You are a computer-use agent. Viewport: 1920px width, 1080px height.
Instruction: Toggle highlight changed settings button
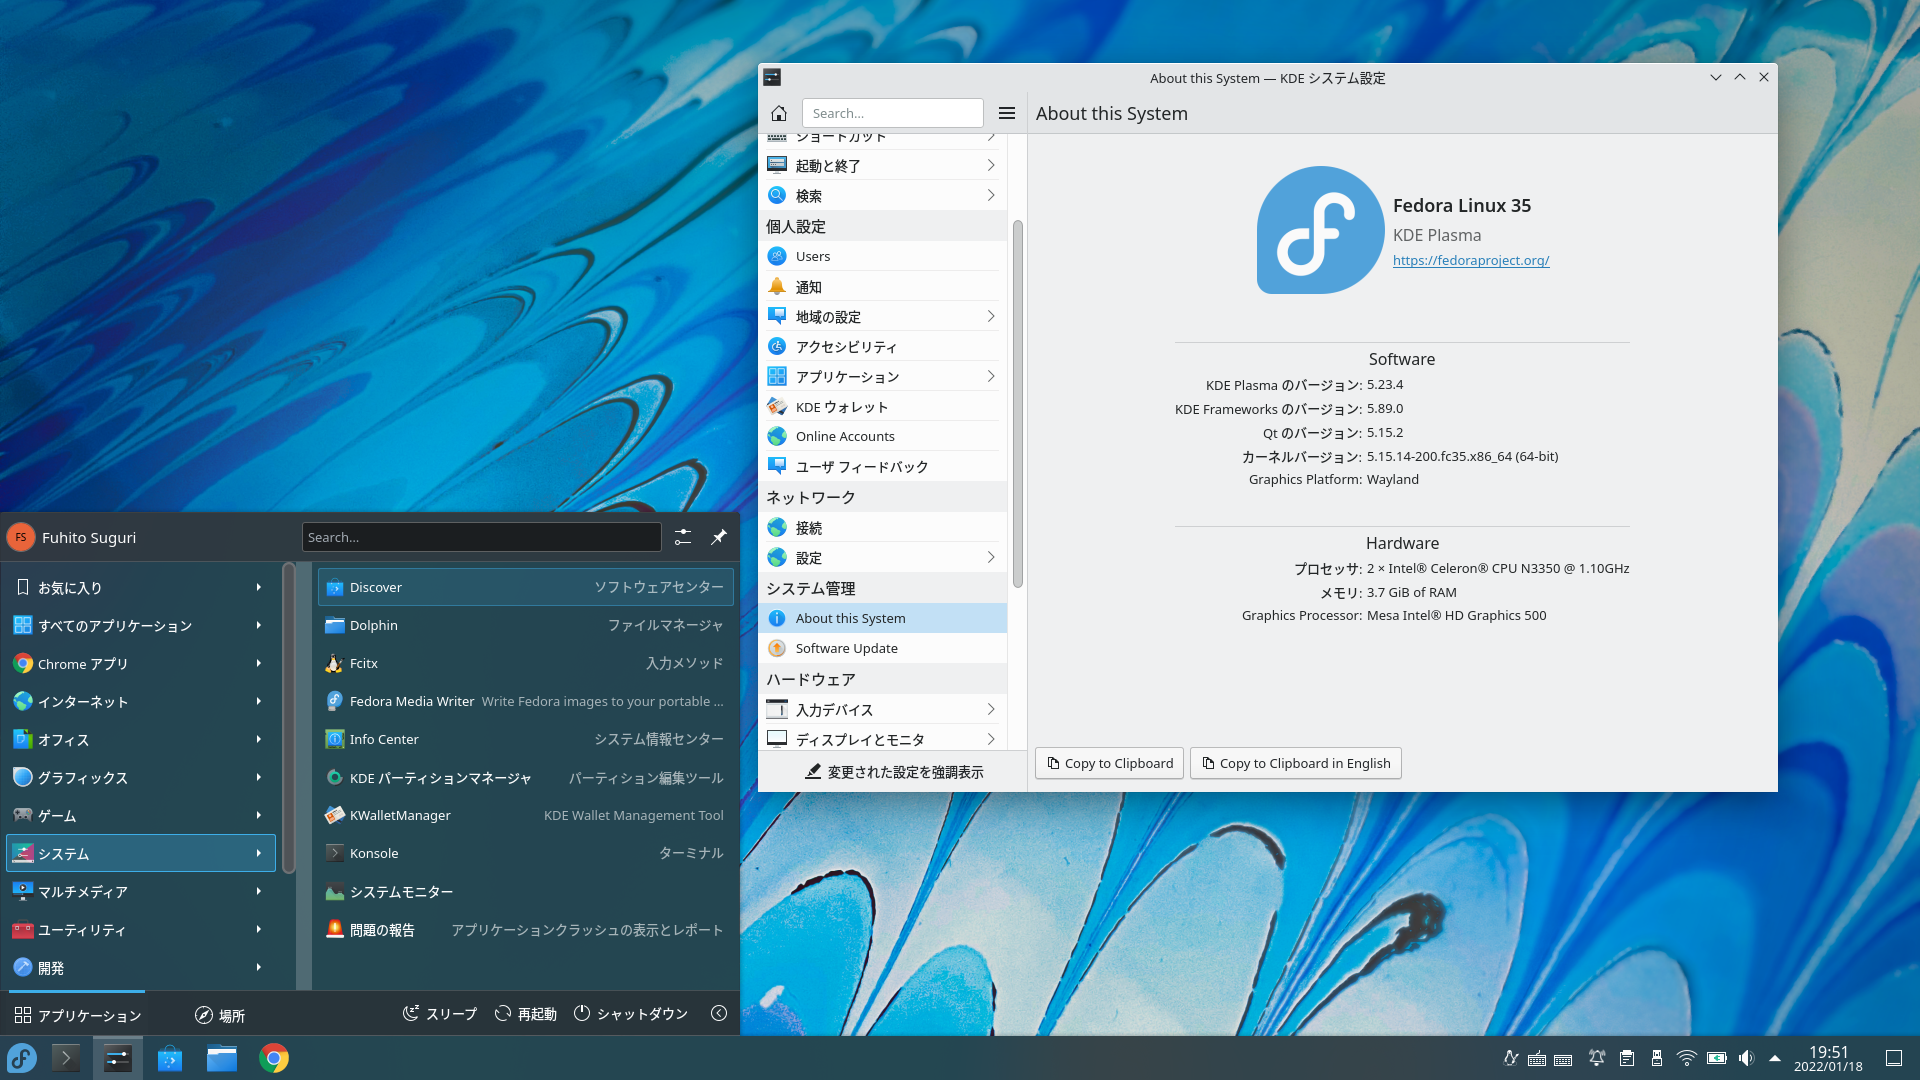pos(893,772)
